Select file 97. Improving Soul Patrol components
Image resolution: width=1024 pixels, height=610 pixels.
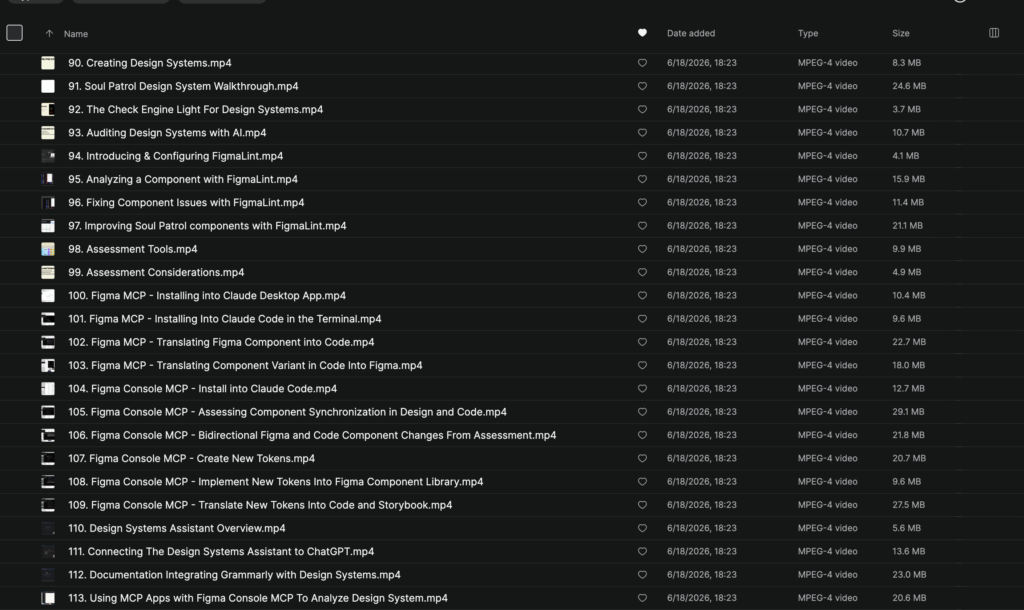click(207, 226)
